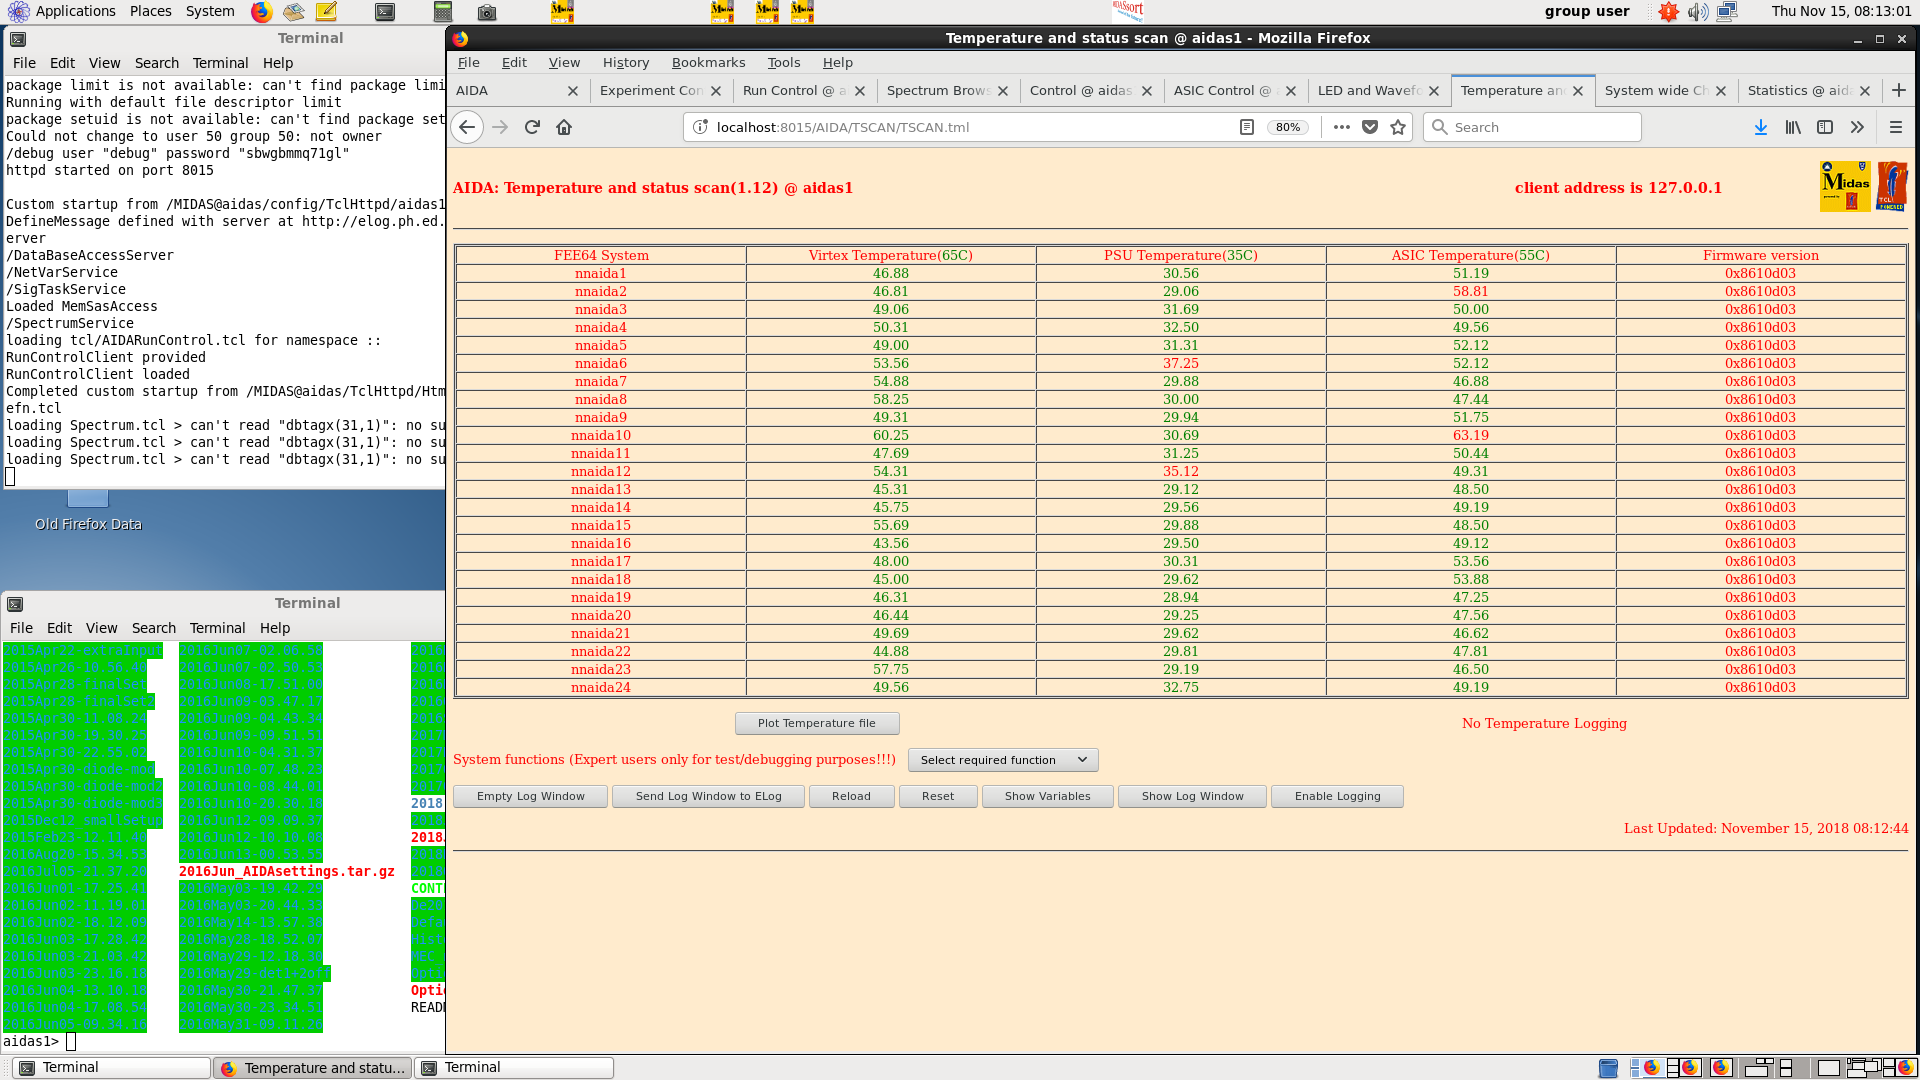Image resolution: width=1920 pixels, height=1080 pixels.
Task: Open Firefox downloads arrow icon
Action: pos(1761,127)
